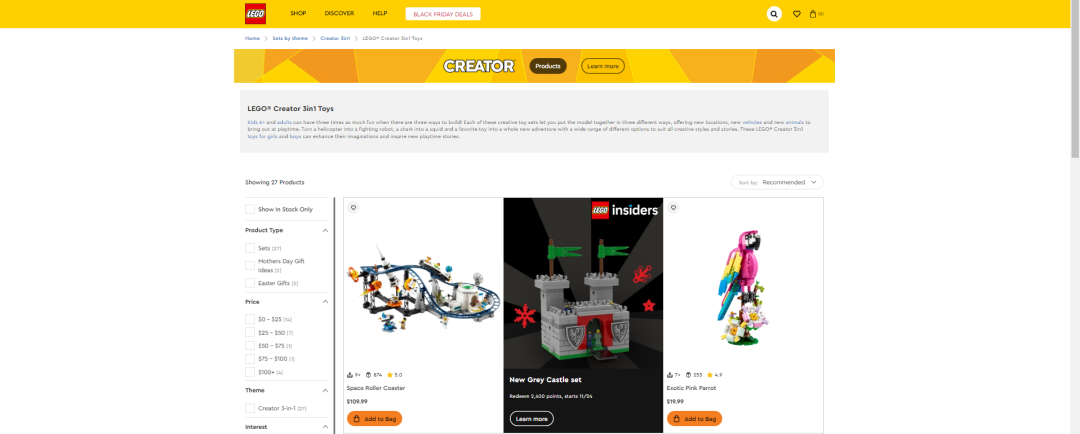Viewport: 1080px width, 434px height.
Task: Click the star rating on Exotic Pink Parrot
Action: click(714, 375)
